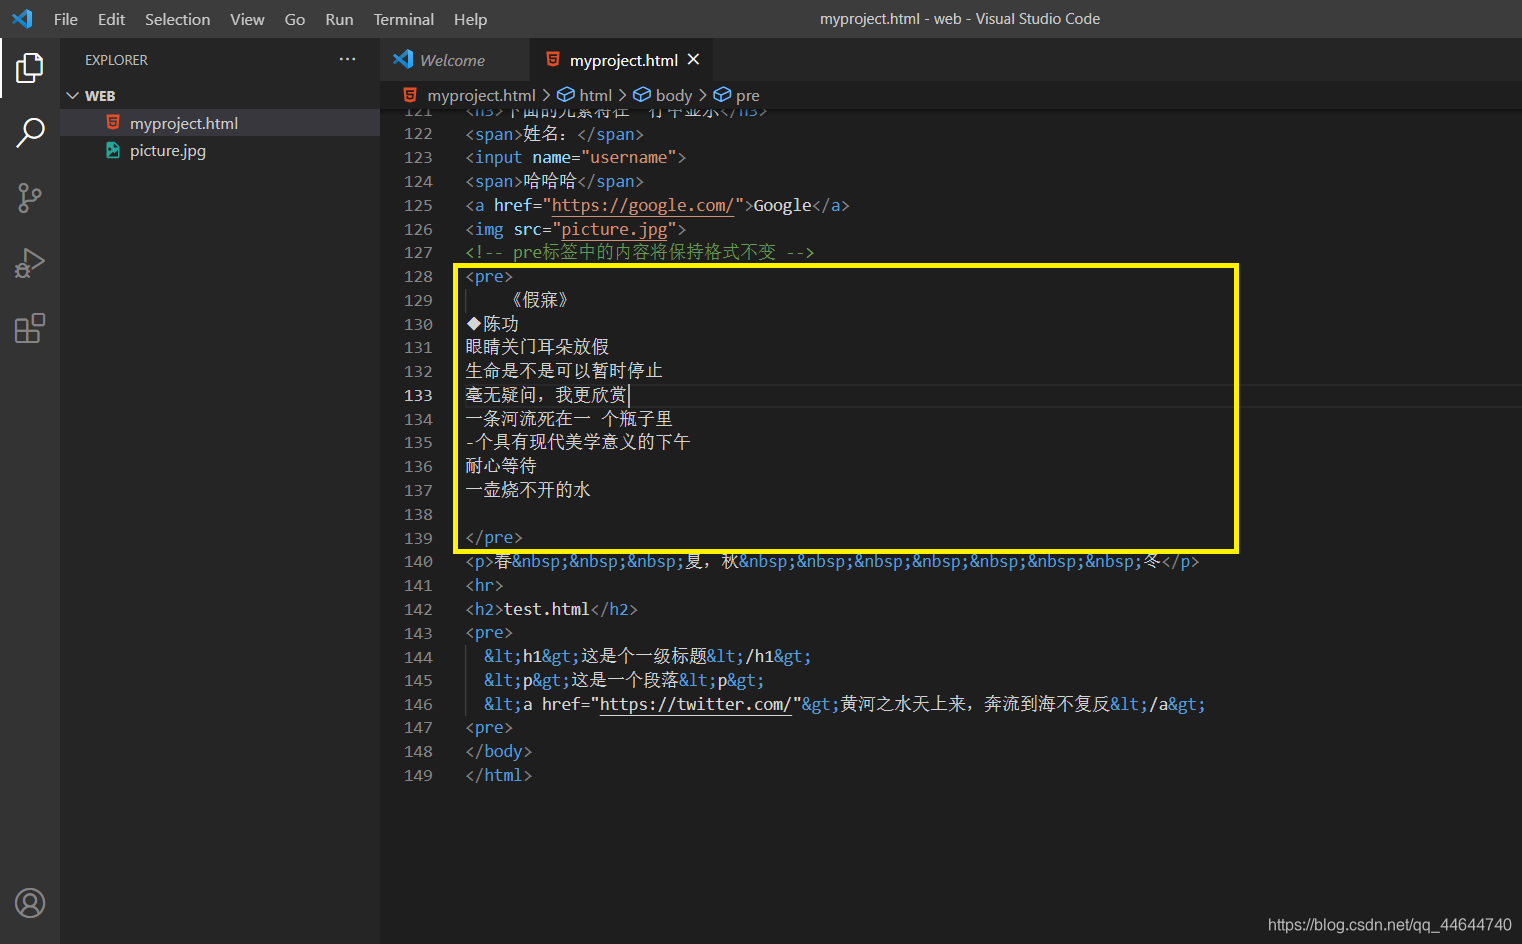
Task: Open the Run and Debug view
Action: (30, 263)
